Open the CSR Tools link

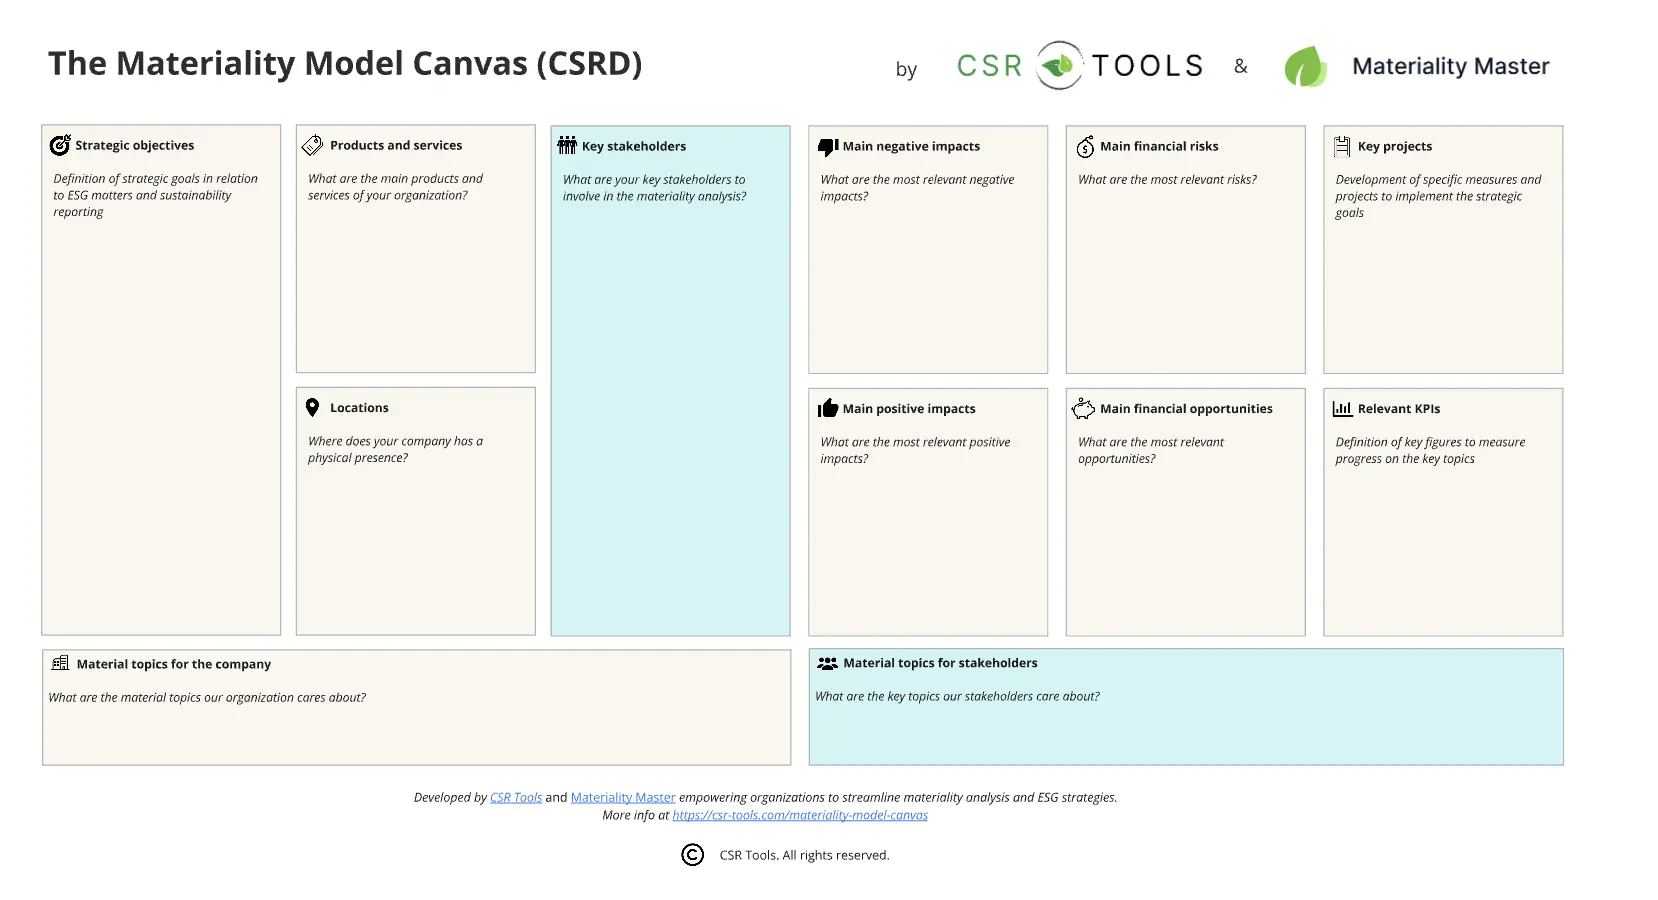tap(516, 797)
